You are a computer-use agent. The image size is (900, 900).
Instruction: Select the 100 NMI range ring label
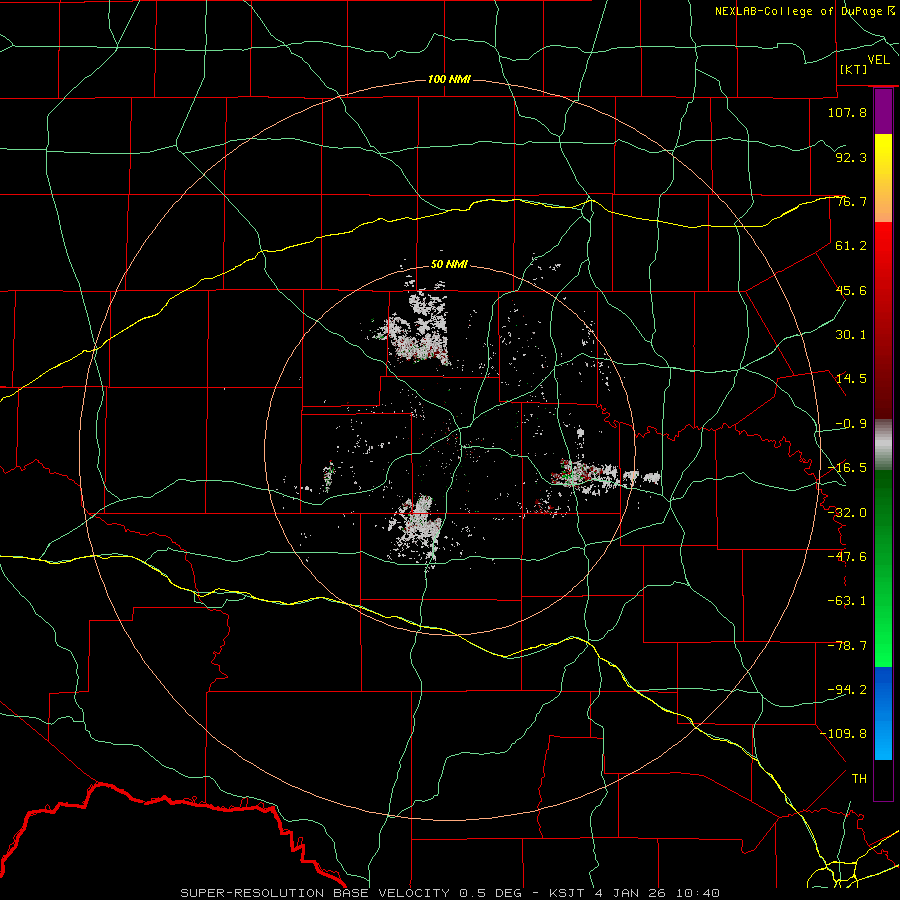click(x=449, y=79)
